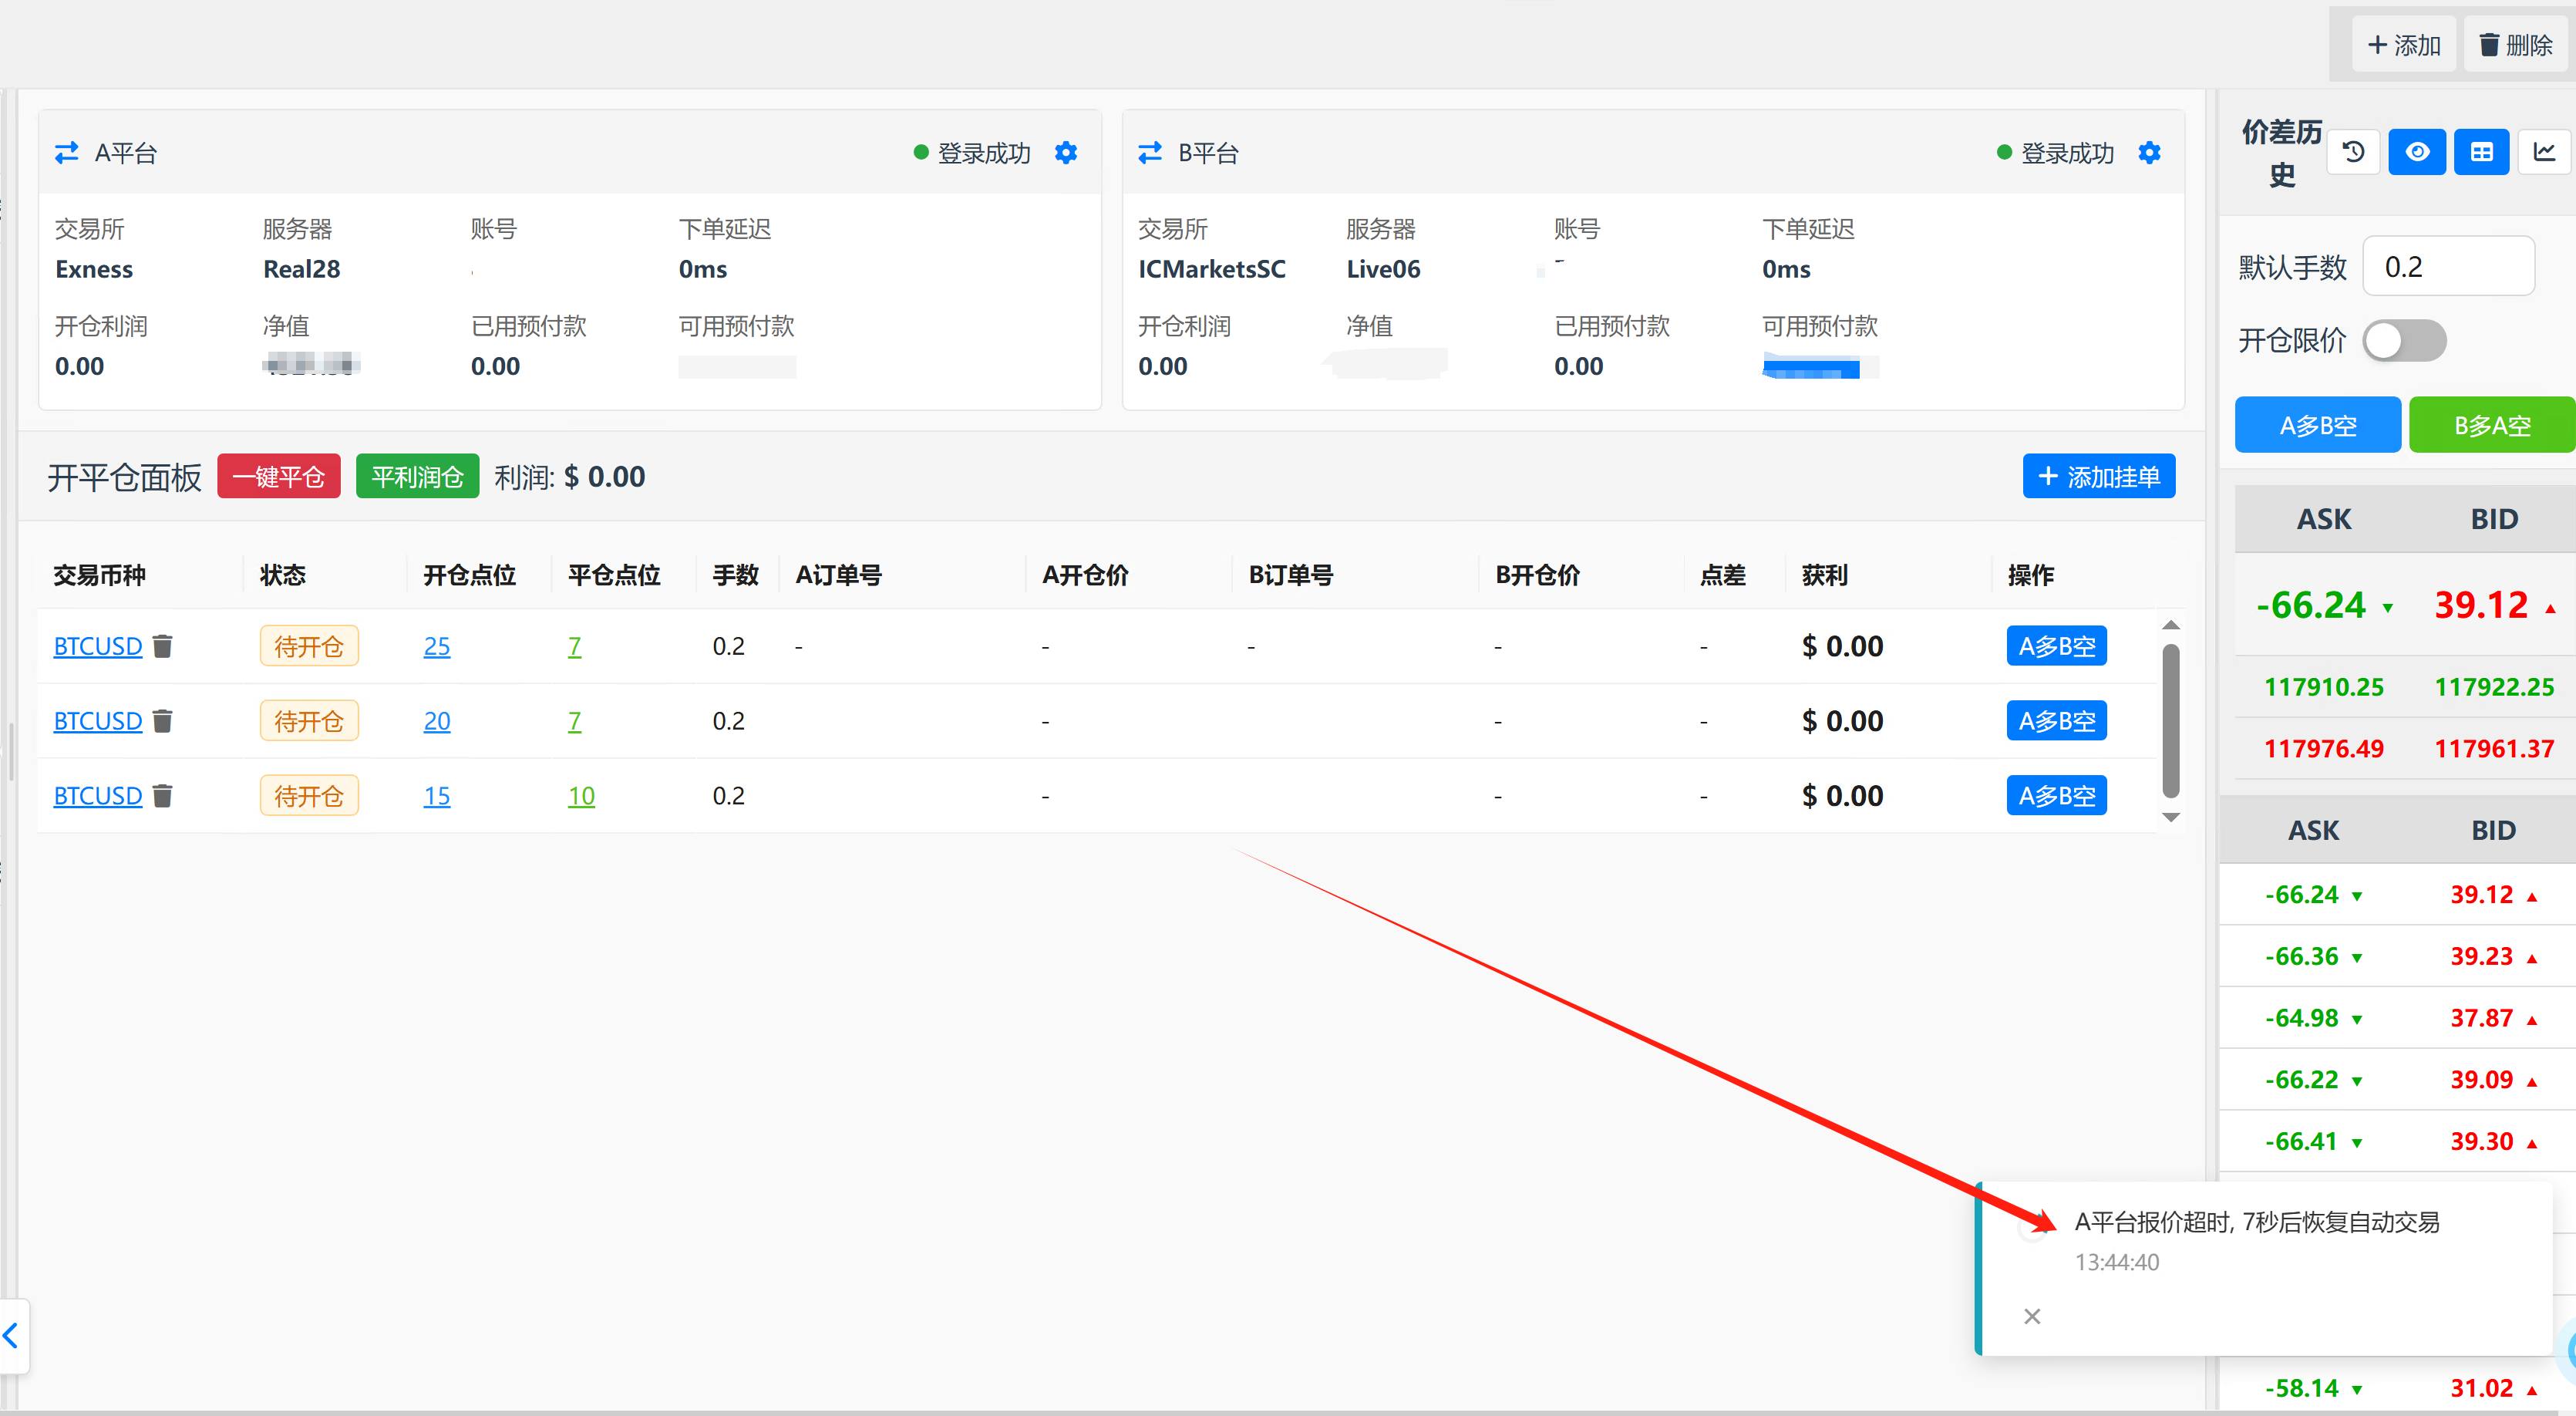2576x1416 pixels.
Task: Click A平台 swap arrows icon
Action: coord(67,153)
